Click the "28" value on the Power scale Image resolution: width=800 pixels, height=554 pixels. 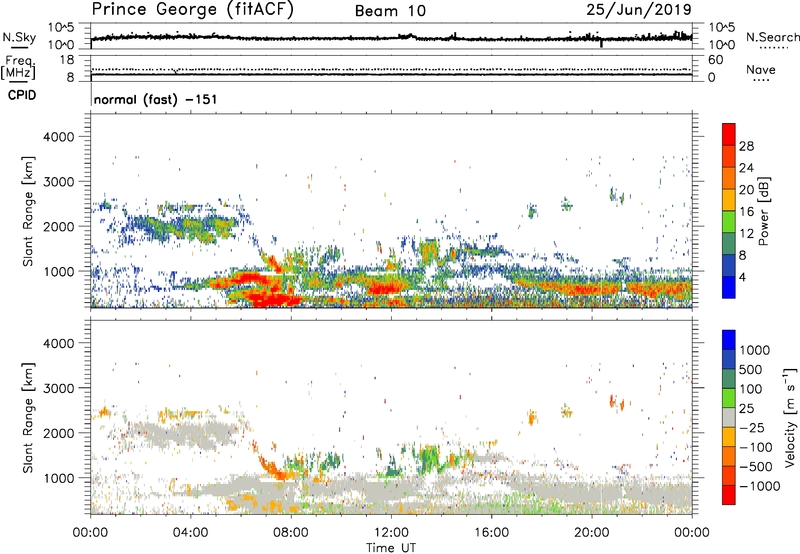pos(746,146)
